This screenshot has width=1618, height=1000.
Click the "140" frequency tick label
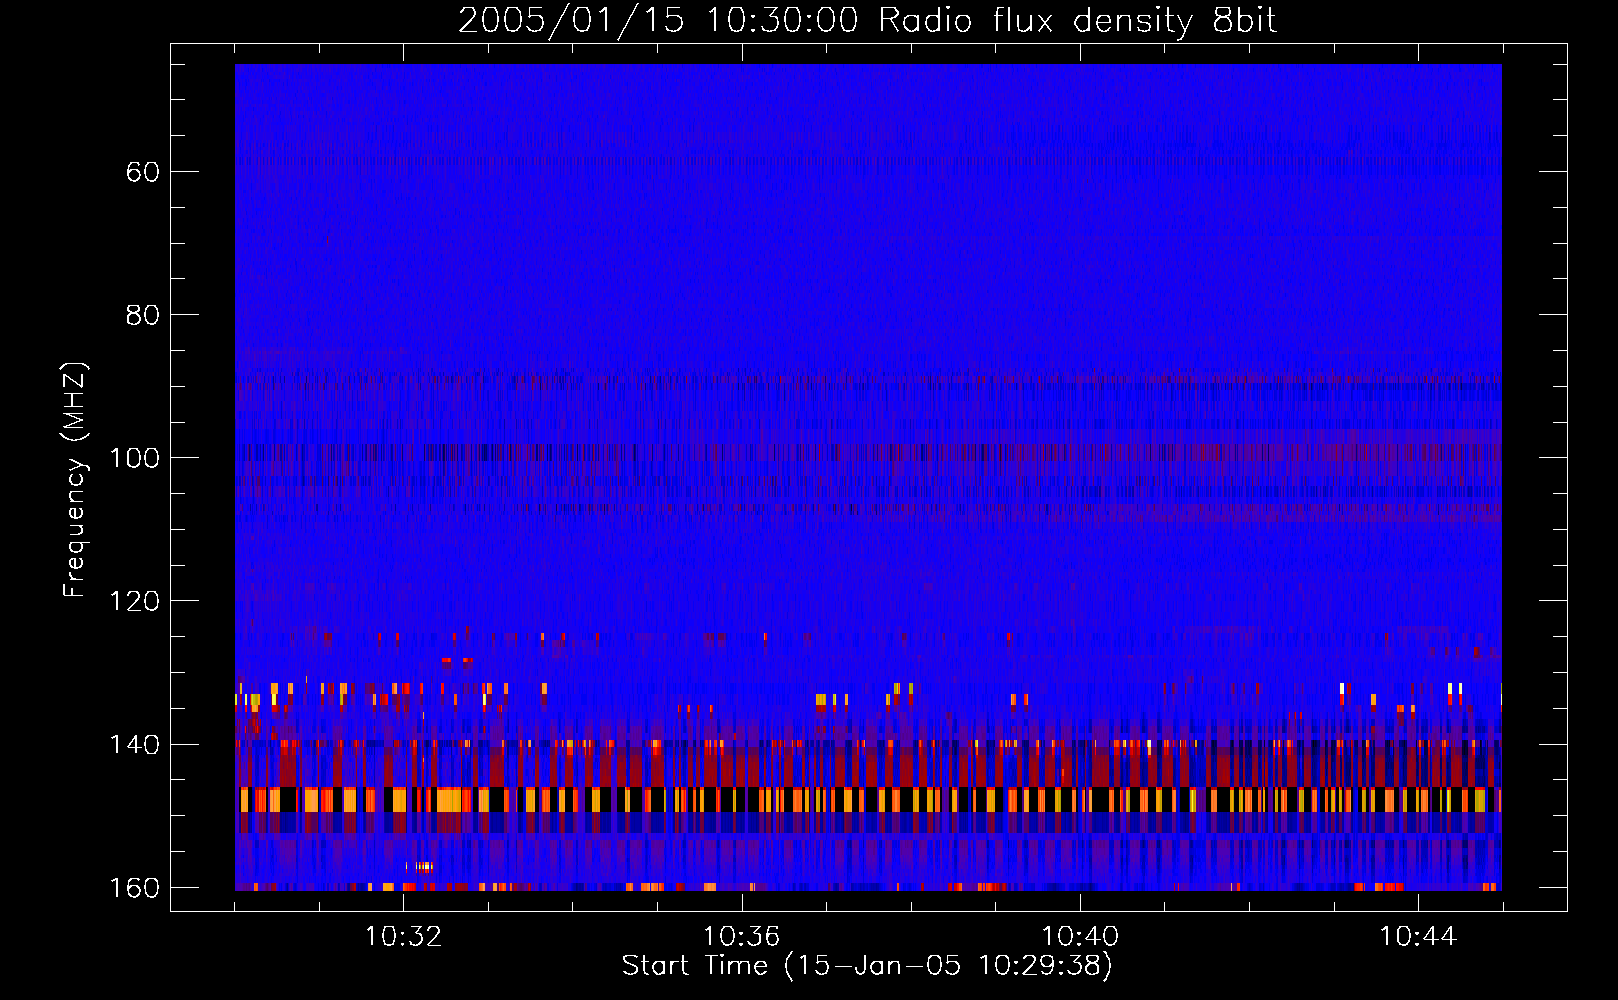(x=134, y=745)
